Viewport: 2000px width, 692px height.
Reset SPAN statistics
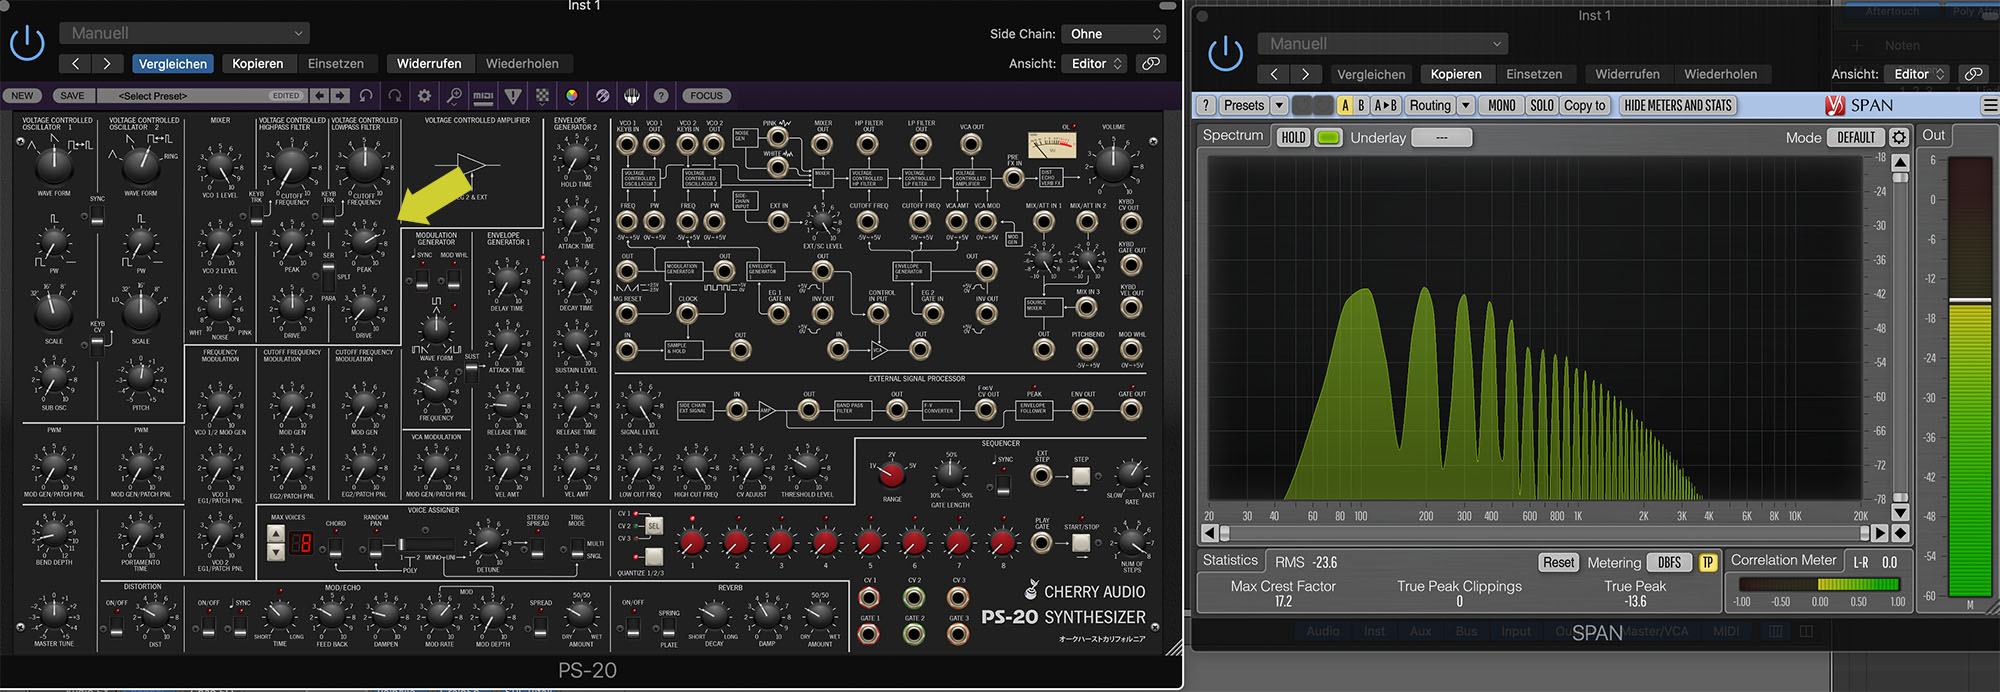[1558, 562]
